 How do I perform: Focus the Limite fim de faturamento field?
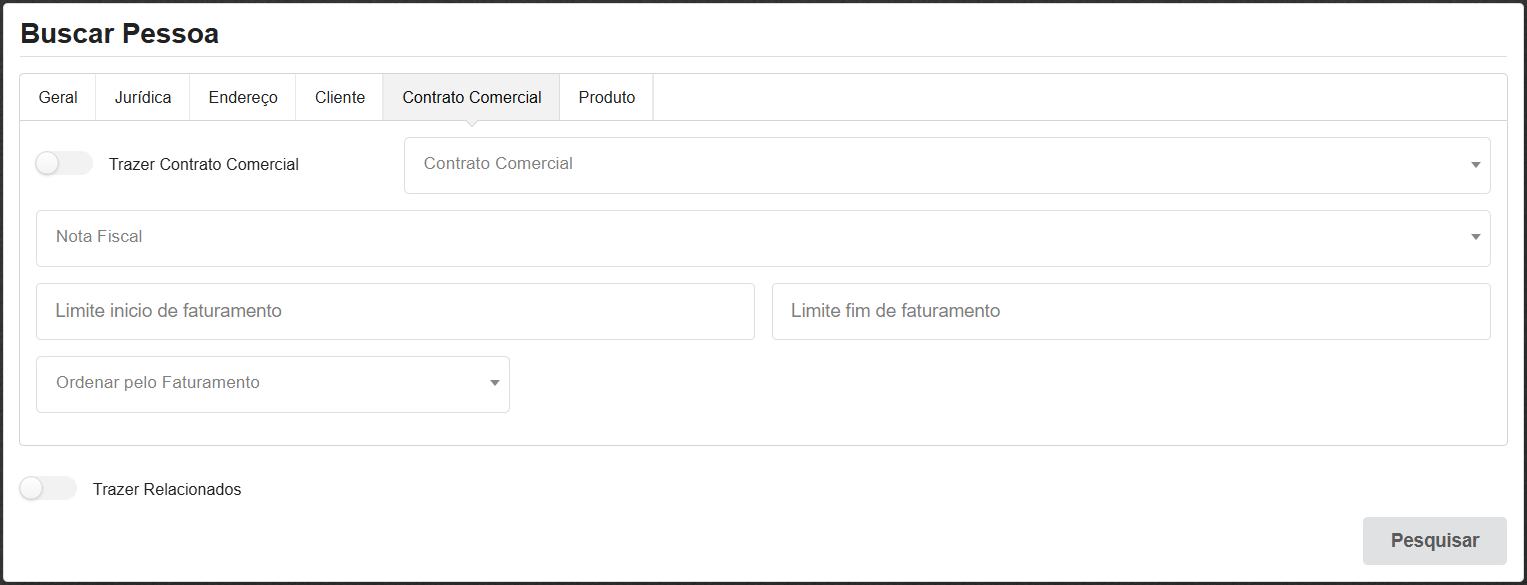(1130, 311)
